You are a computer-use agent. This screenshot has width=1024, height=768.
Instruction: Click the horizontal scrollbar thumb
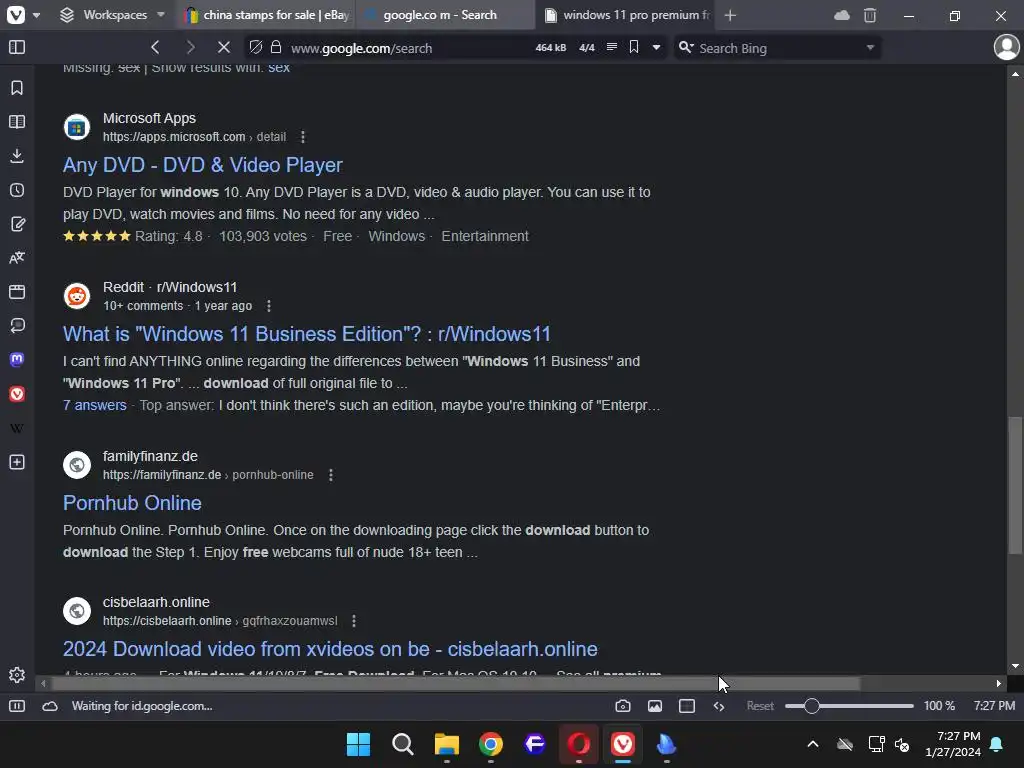pos(456,683)
